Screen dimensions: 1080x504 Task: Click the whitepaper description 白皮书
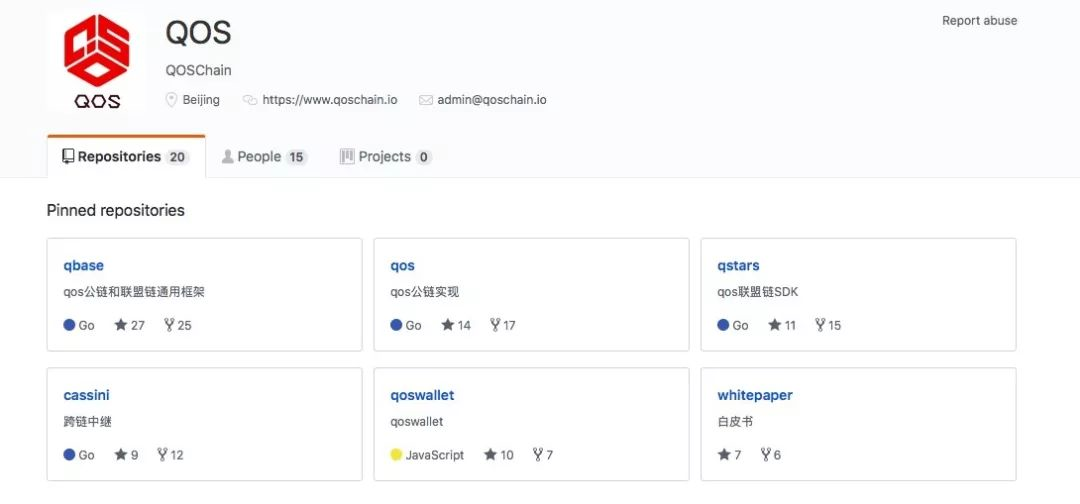coord(735,421)
